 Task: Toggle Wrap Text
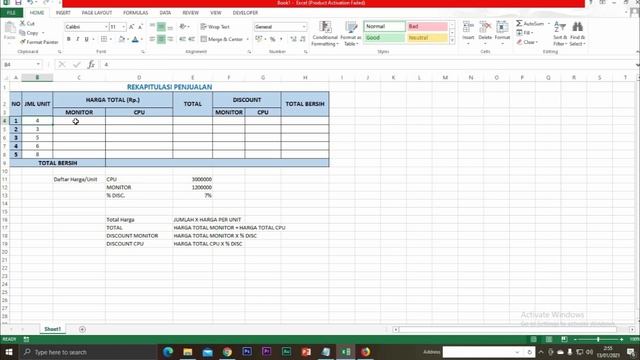point(215,27)
